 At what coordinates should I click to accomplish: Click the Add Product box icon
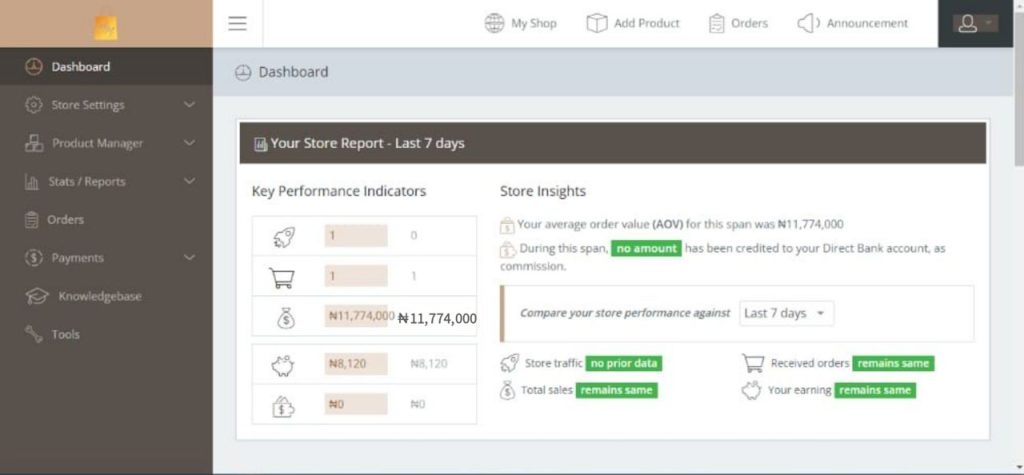(x=597, y=23)
